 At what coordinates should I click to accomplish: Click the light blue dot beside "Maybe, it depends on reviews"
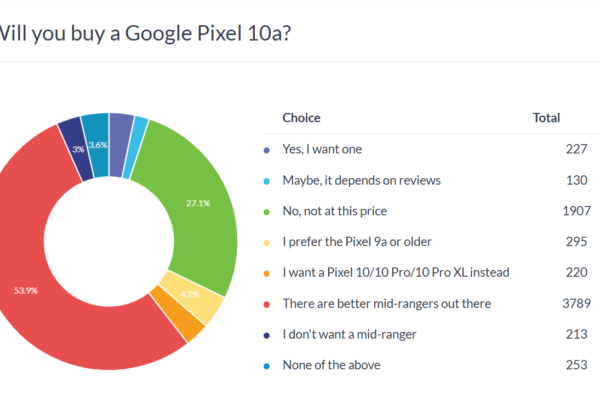266,181
